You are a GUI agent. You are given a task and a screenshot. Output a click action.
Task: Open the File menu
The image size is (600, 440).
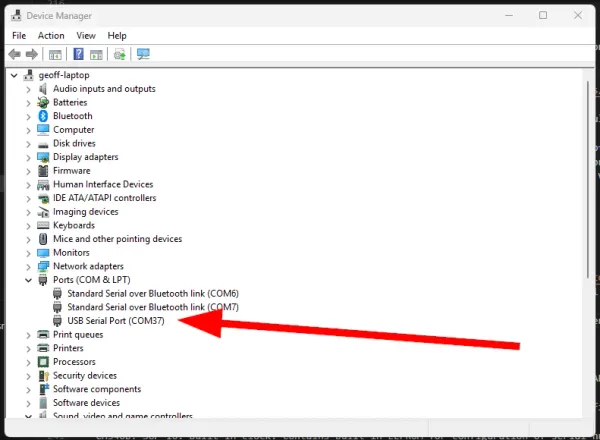tap(19, 35)
